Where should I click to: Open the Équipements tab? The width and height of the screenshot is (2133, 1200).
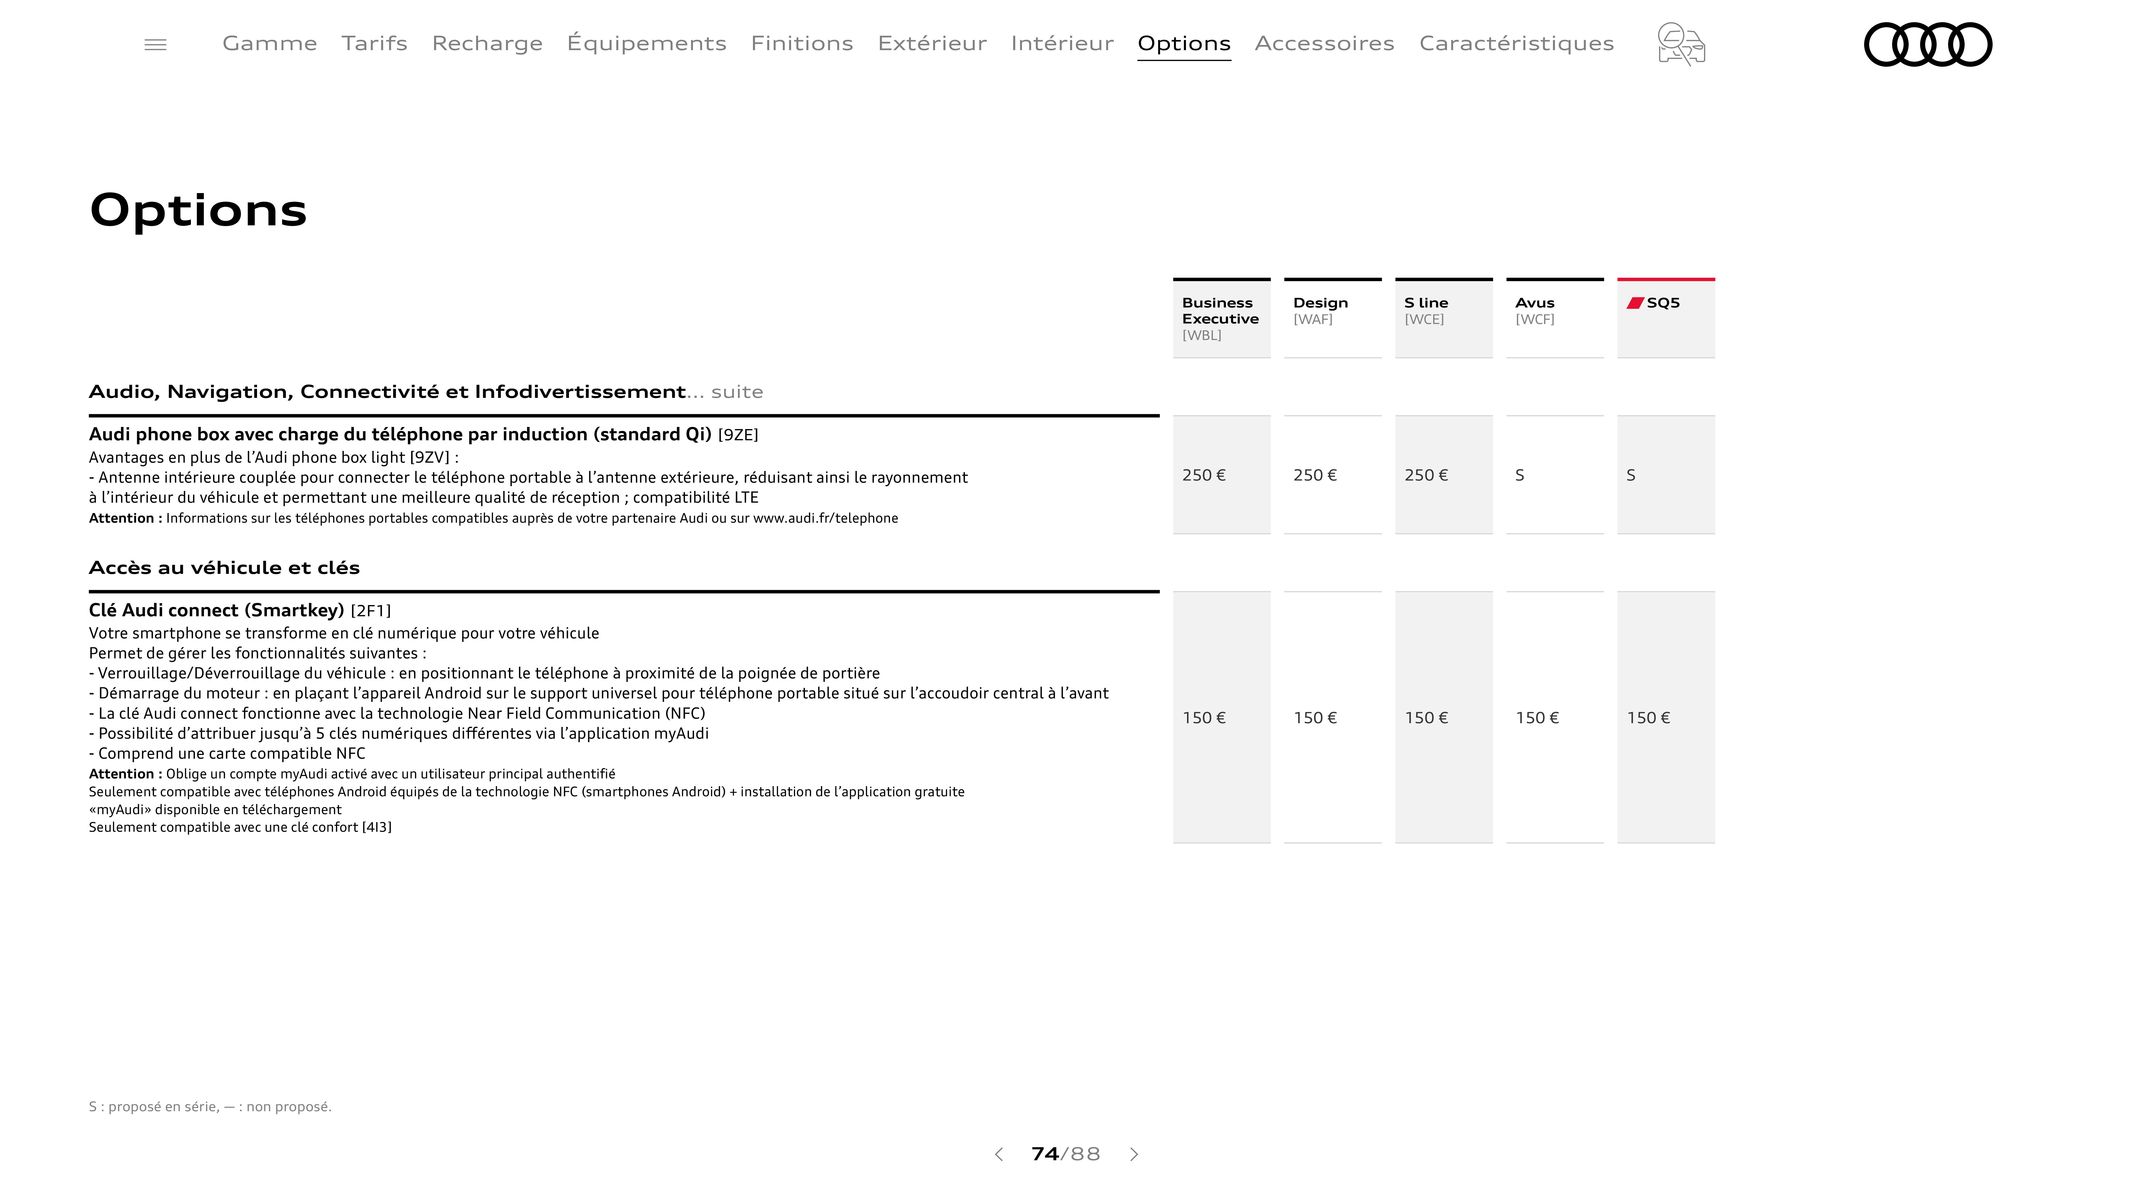pyautogui.click(x=646, y=43)
